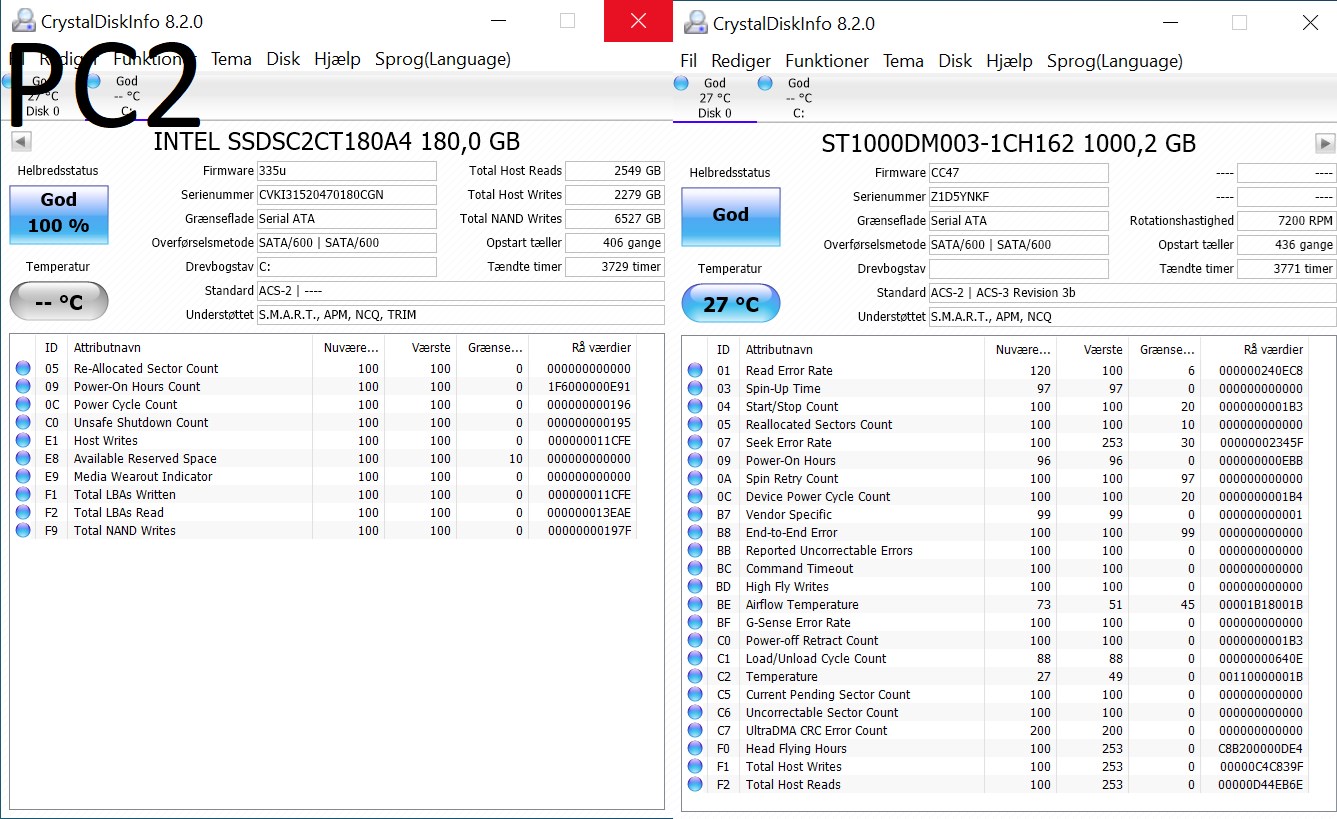Image resolution: width=1337 pixels, height=819 pixels.
Task: Click status icon of Total Host Reads row
Action: 695,785
